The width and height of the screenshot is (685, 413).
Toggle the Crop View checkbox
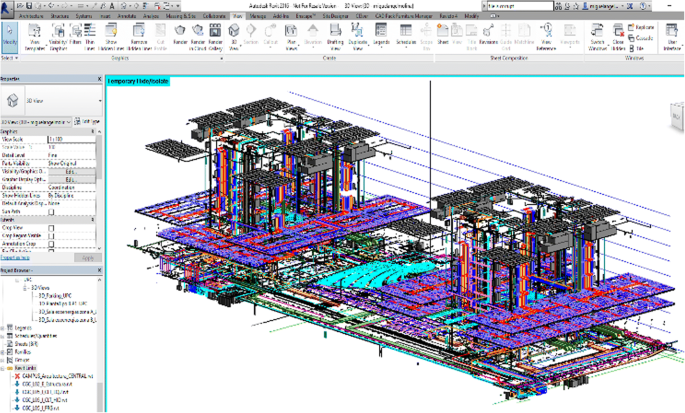(x=52, y=227)
